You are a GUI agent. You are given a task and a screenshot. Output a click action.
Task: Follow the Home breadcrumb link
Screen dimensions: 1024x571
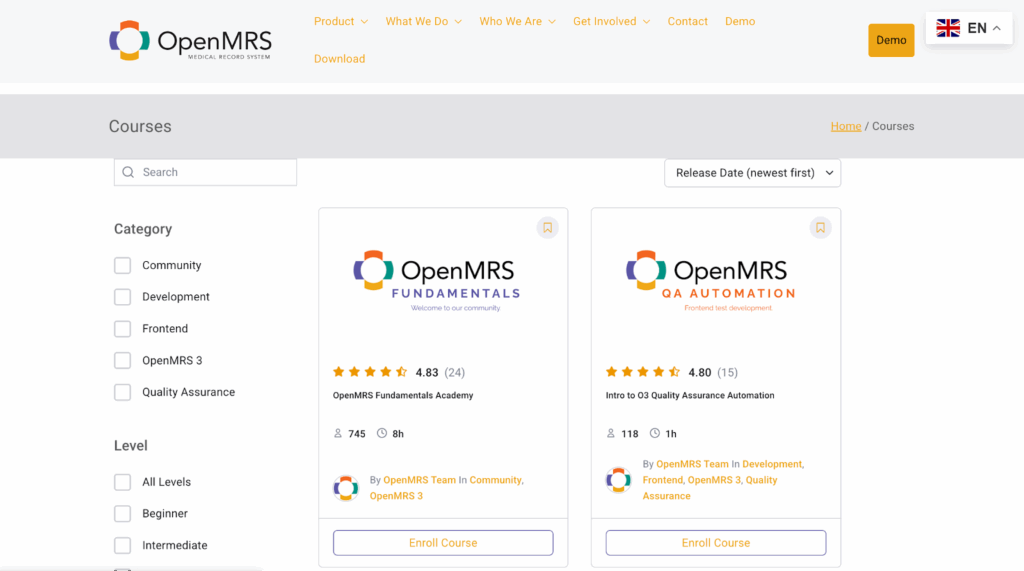(x=846, y=126)
